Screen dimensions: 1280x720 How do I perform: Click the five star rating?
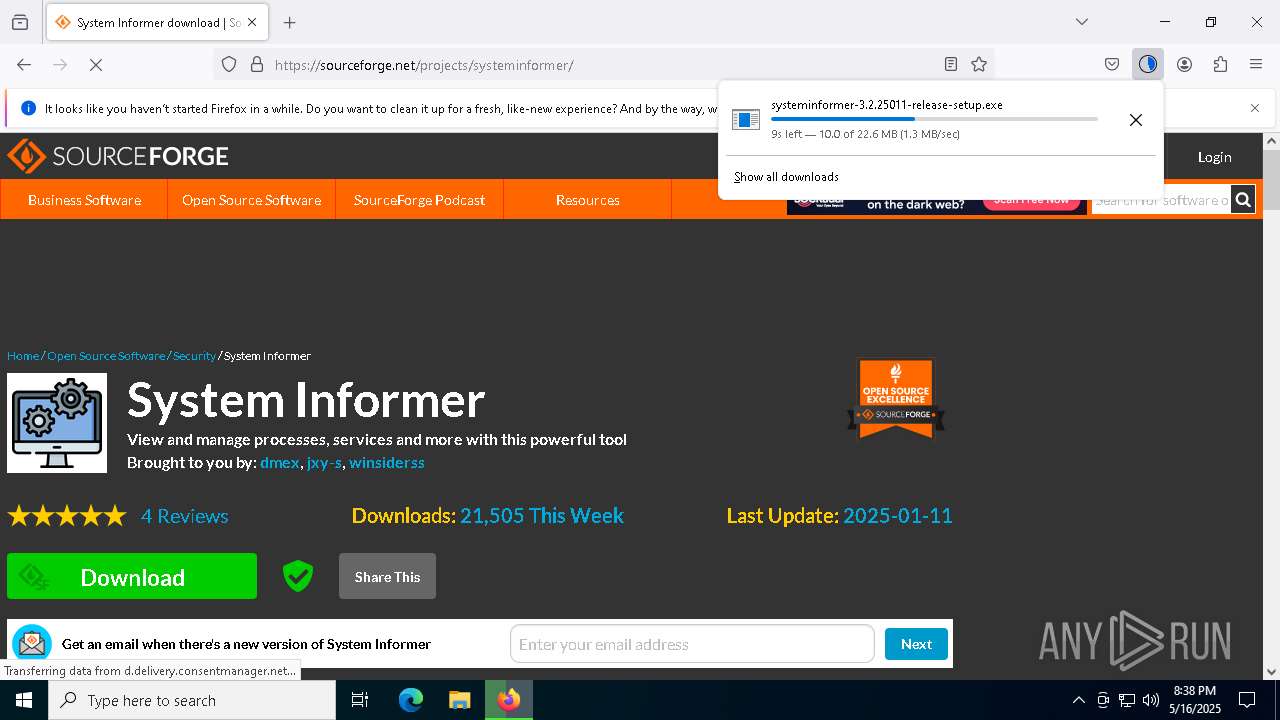67,516
